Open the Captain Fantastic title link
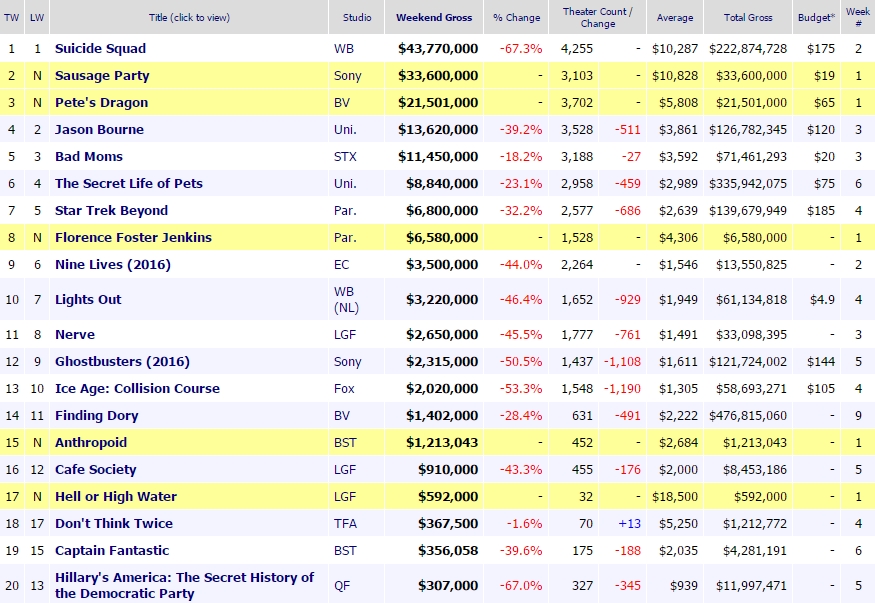Image resolution: width=875 pixels, height=603 pixels. 112,551
